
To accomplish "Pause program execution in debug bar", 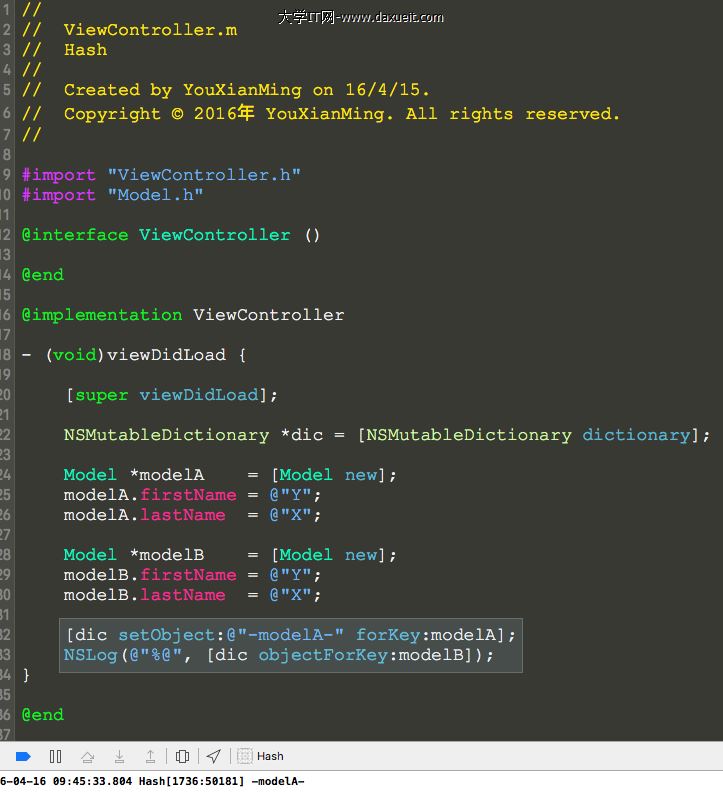I will [56, 756].
